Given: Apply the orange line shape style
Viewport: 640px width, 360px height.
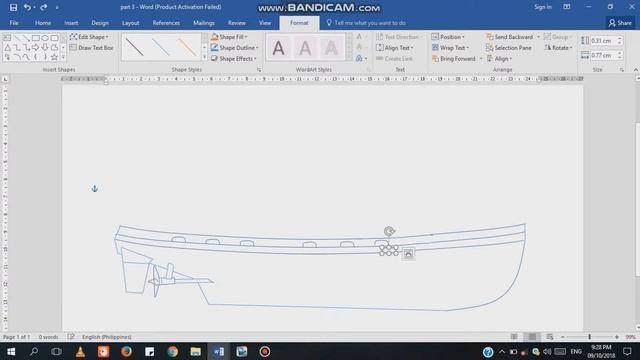Looking at the screenshot, I should (187, 47).
